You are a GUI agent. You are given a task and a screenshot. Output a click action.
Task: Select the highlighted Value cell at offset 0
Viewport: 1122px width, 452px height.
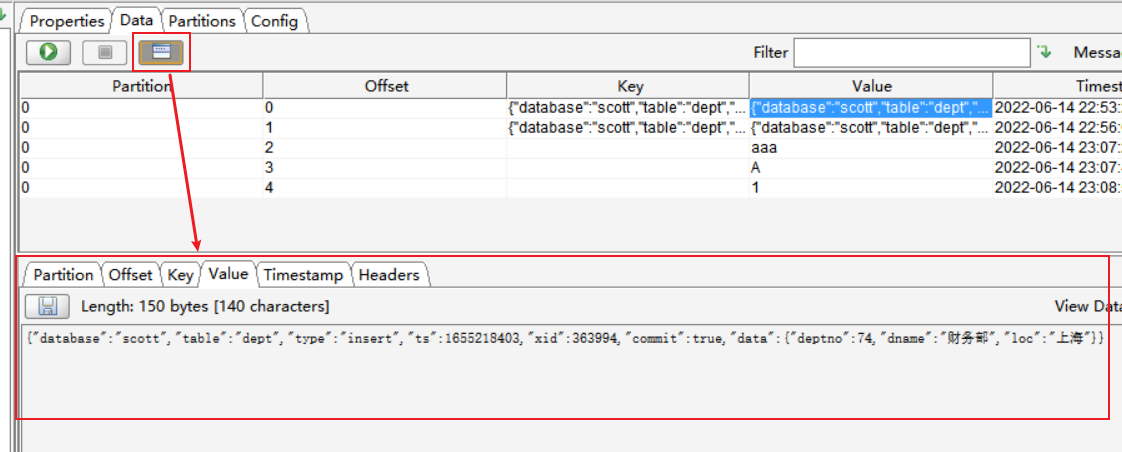point(870,107)
